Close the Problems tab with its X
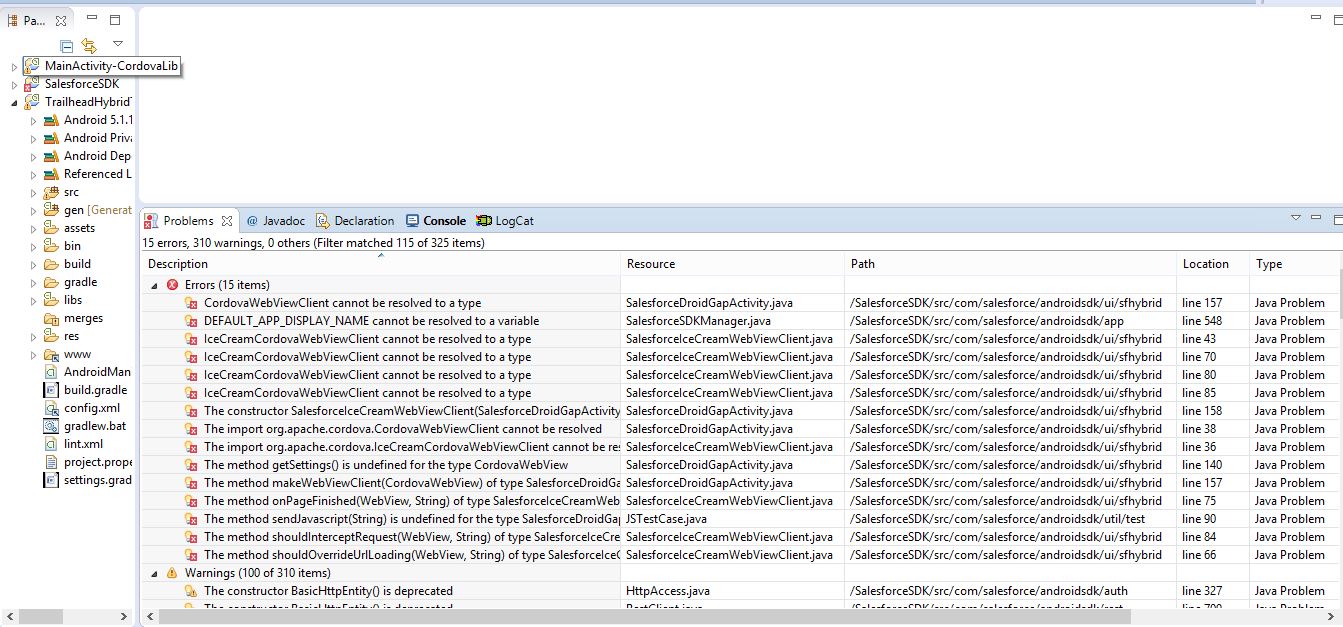Screen dimensions: 1343x627 (x=227, y=221)
